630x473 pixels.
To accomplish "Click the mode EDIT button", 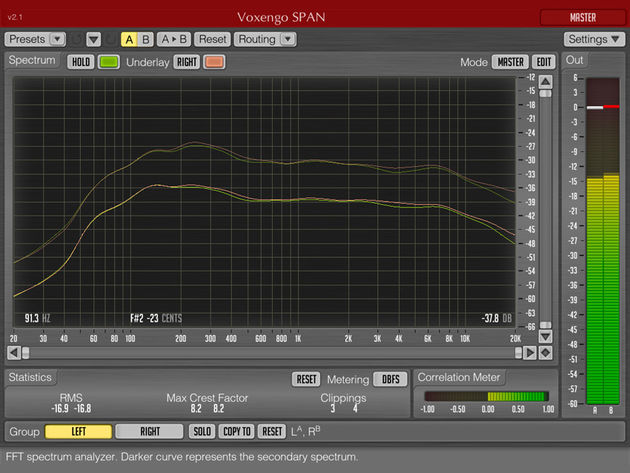I will point(544,62).
